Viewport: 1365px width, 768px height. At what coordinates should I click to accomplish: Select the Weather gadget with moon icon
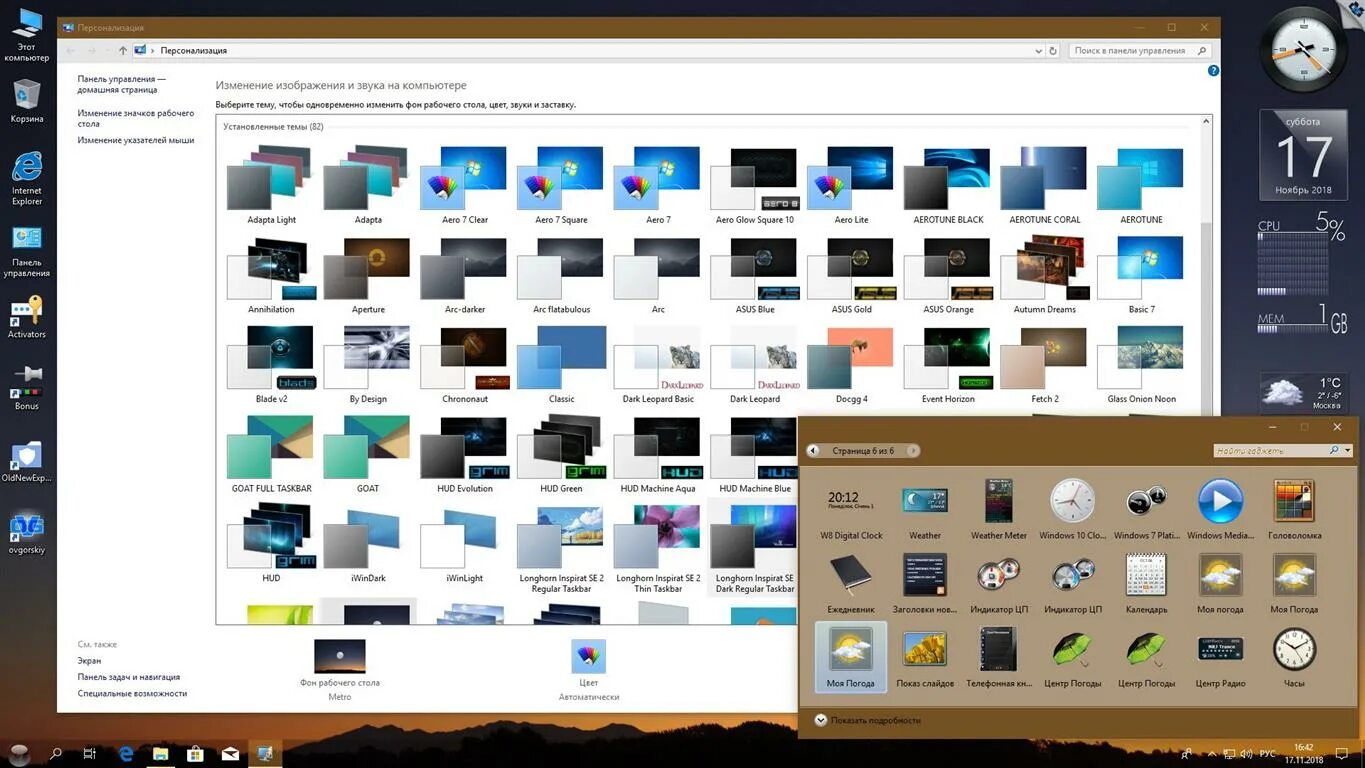[925, 510]
